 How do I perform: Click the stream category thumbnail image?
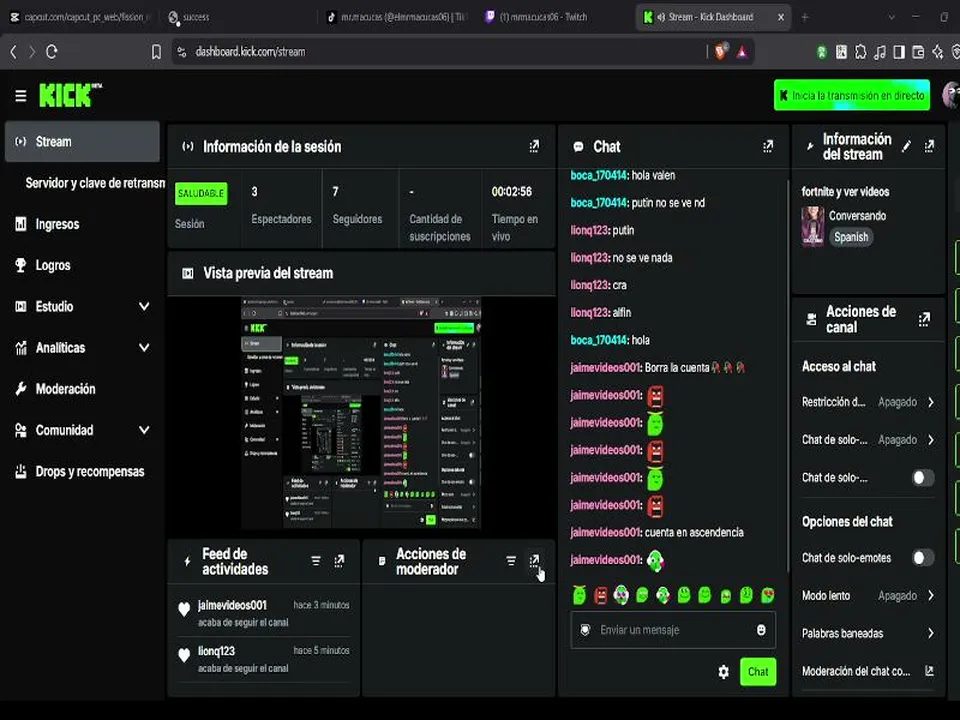[812, 226]
